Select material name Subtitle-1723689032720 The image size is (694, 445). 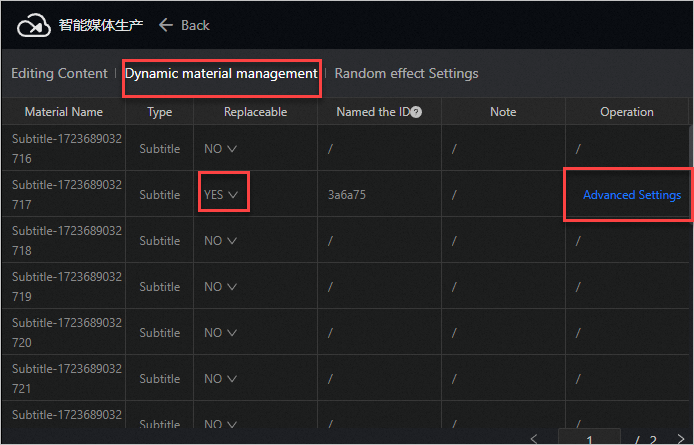coord(67,333)
